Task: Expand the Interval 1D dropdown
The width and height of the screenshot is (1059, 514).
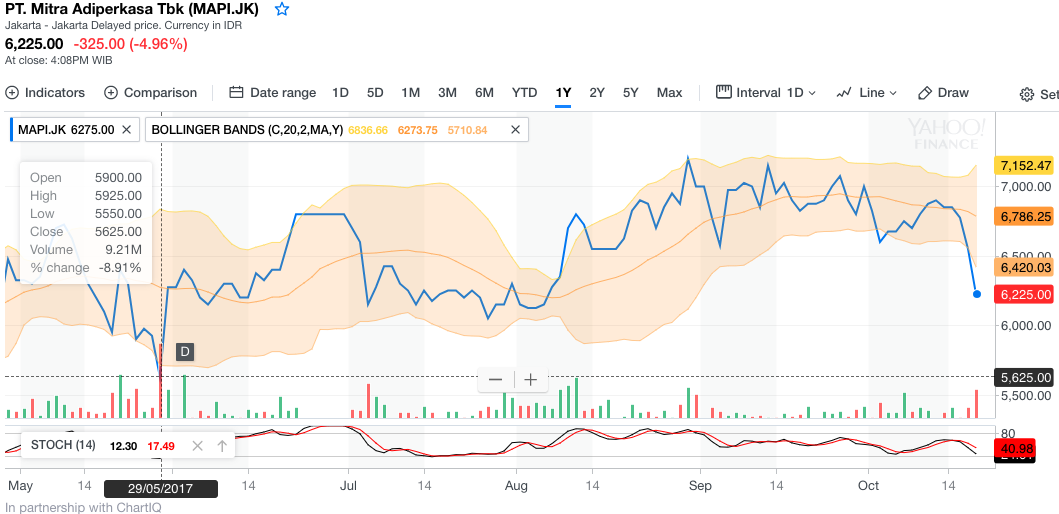Action: (766, 93)
